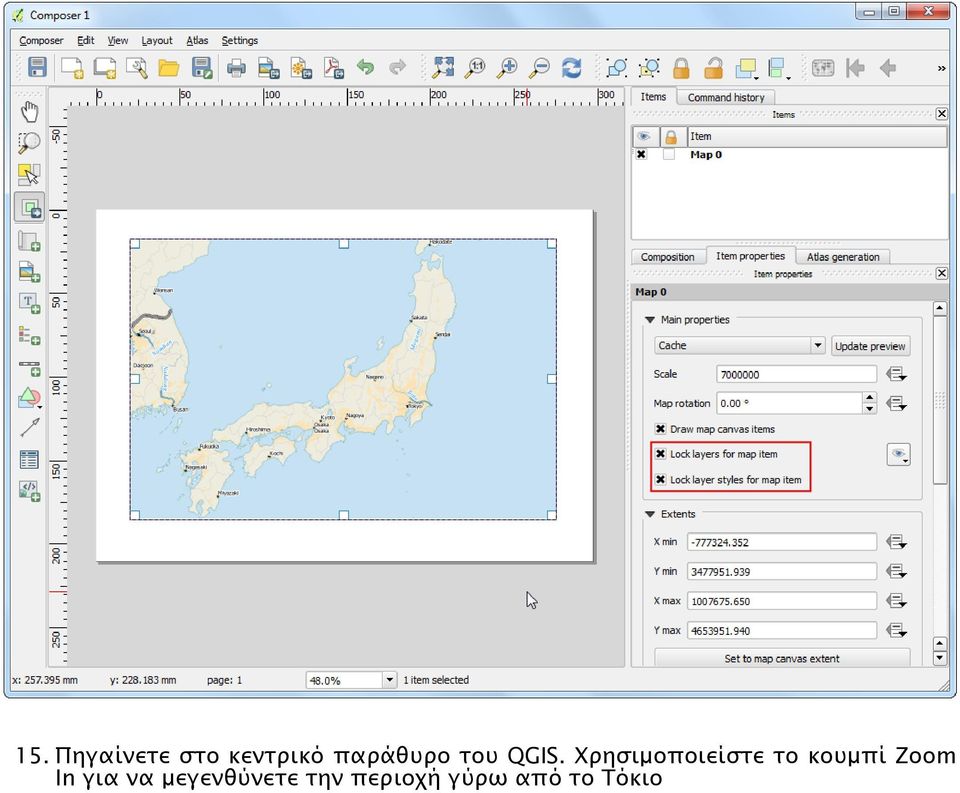Select the Add new scalebar tool
This screenshot has height=793, width=960.
pos(29,367)
